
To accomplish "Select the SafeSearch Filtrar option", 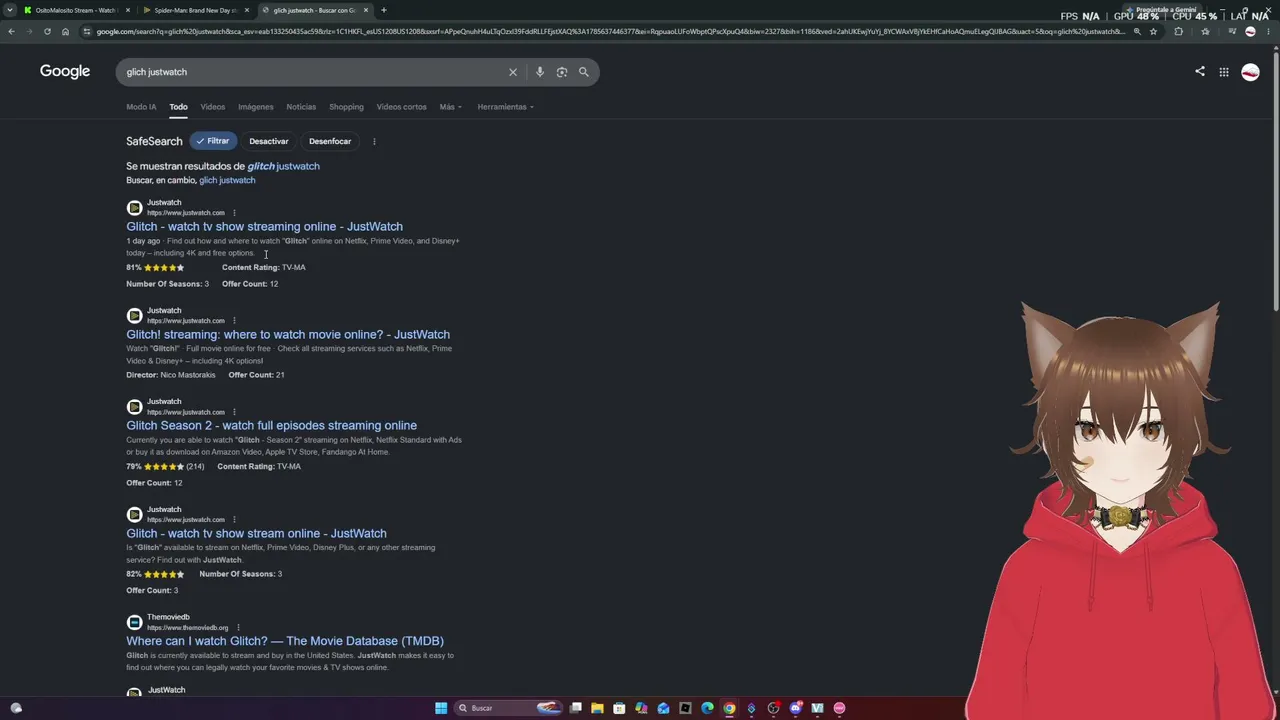I will 212,141.
